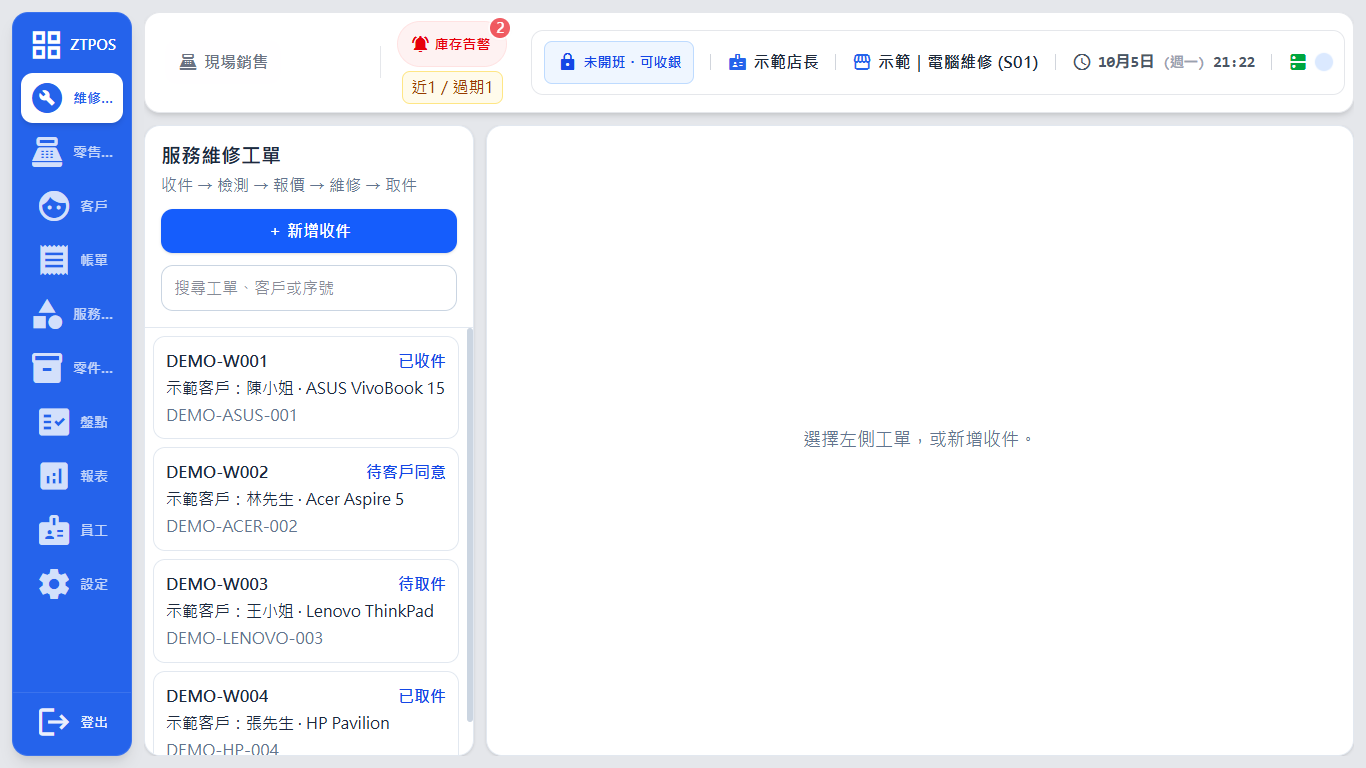Screen dimensions: 1366x768
Task: Click the work order list scrollbar
Action: tap(470, 524)
